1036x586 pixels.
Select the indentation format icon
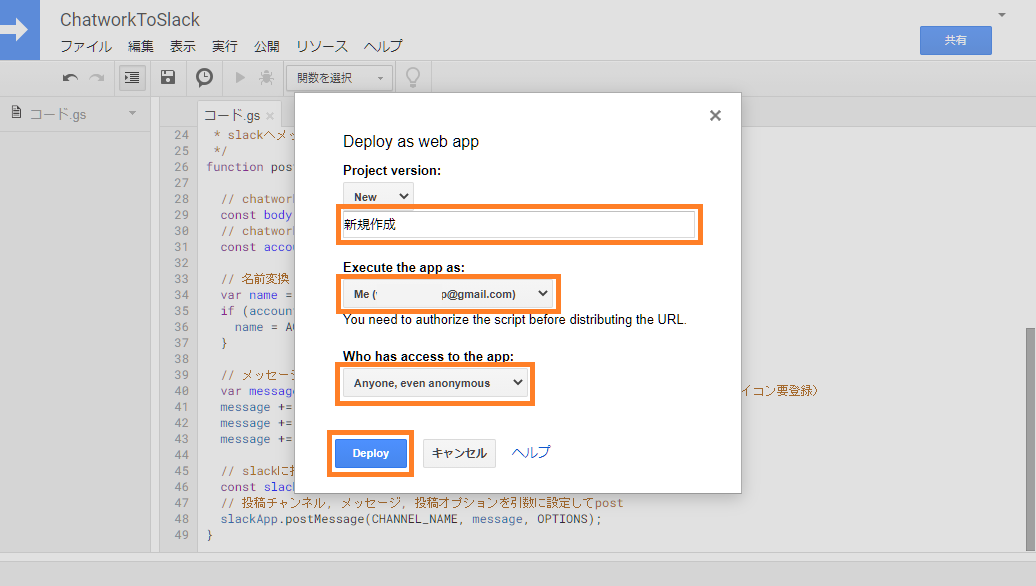[x=131, y=77]
